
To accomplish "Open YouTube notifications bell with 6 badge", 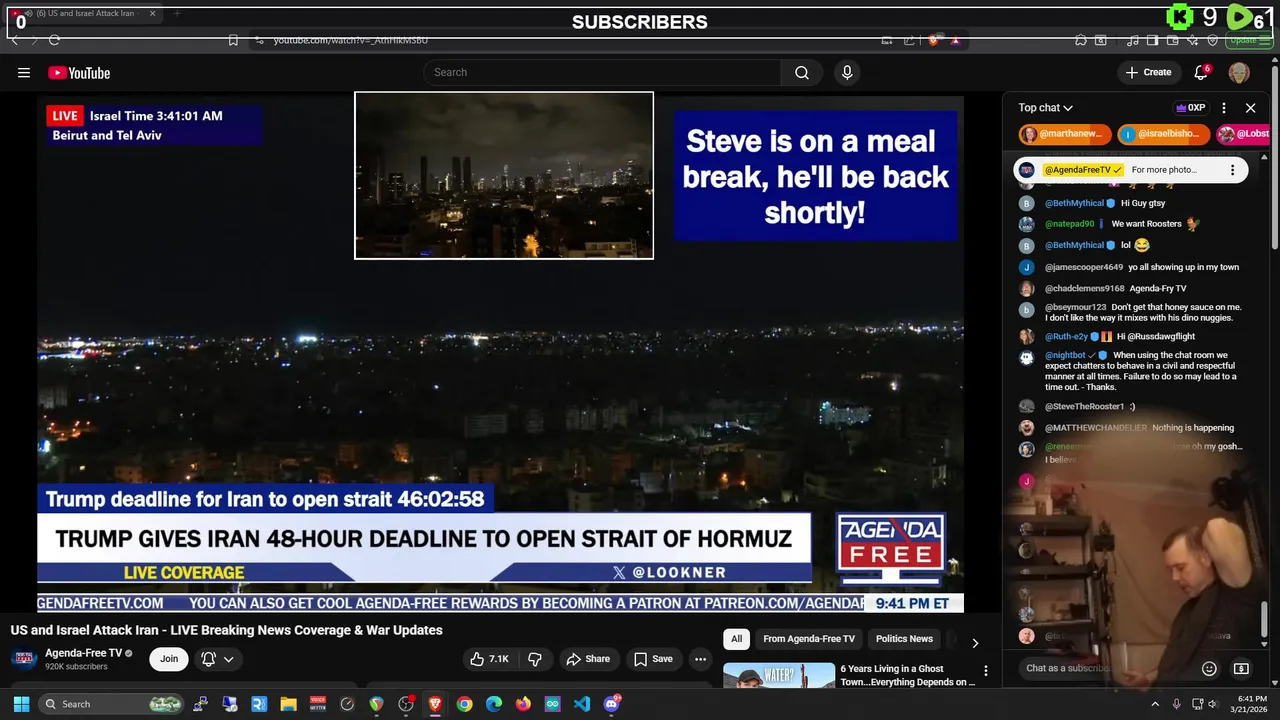I will pos(1201,72).
